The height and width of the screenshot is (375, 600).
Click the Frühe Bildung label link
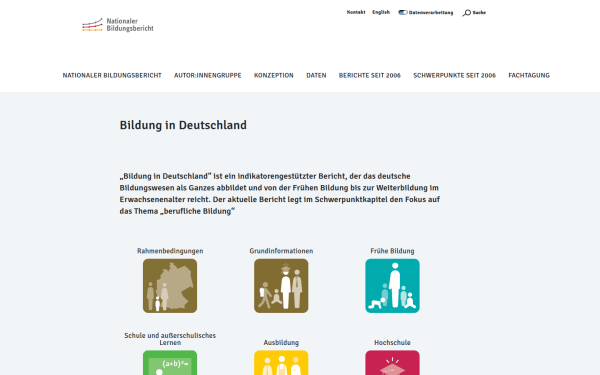392,251
